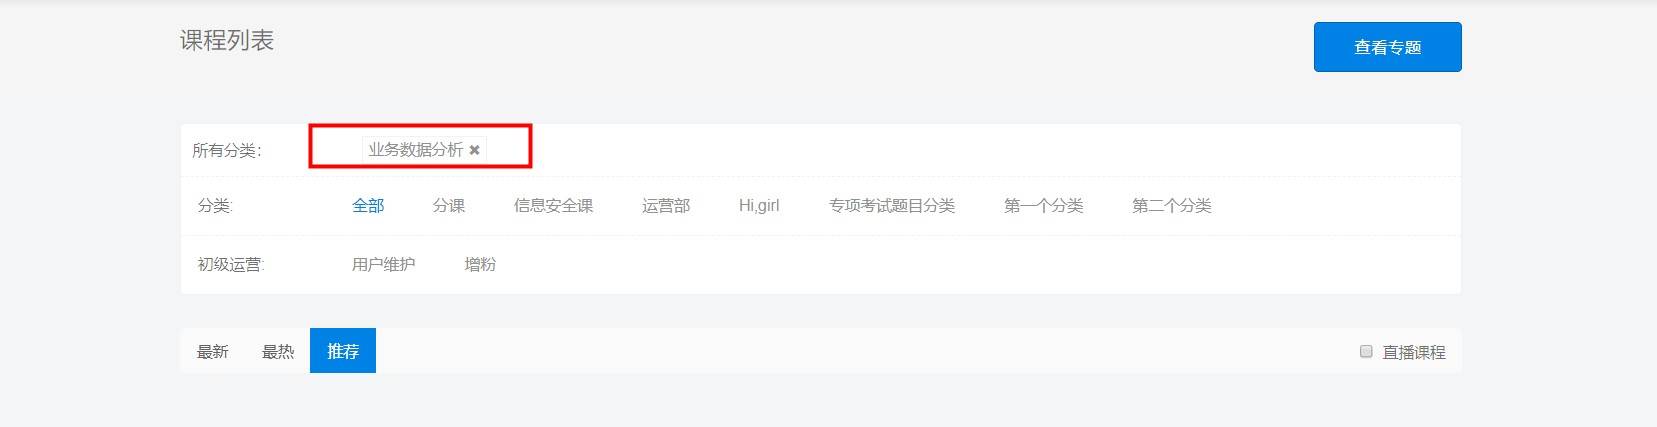Screen dimensions: 1657x427
Task: Switch to the 最新 sorting tab
Action: 212,351
